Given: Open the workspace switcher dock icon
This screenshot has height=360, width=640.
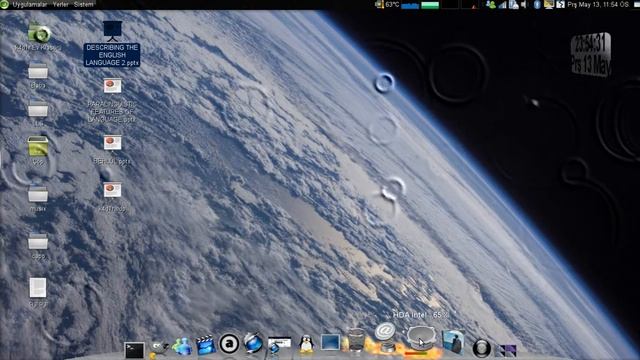Looking at the screenshot, I should click(506, 351).
